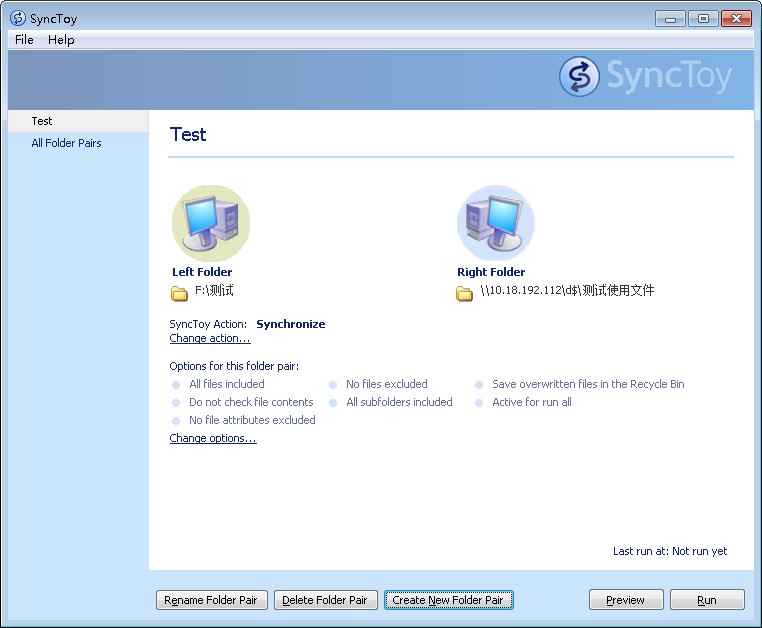The width and height of the screenshot is (762, 628).
Task: Click the Preview button
Action: click(626, 600)
